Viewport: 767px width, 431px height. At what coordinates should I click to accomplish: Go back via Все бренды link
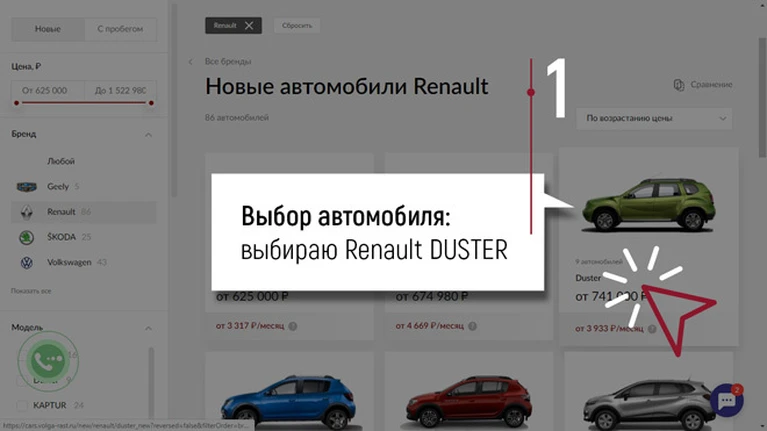(x=228, y=62)
